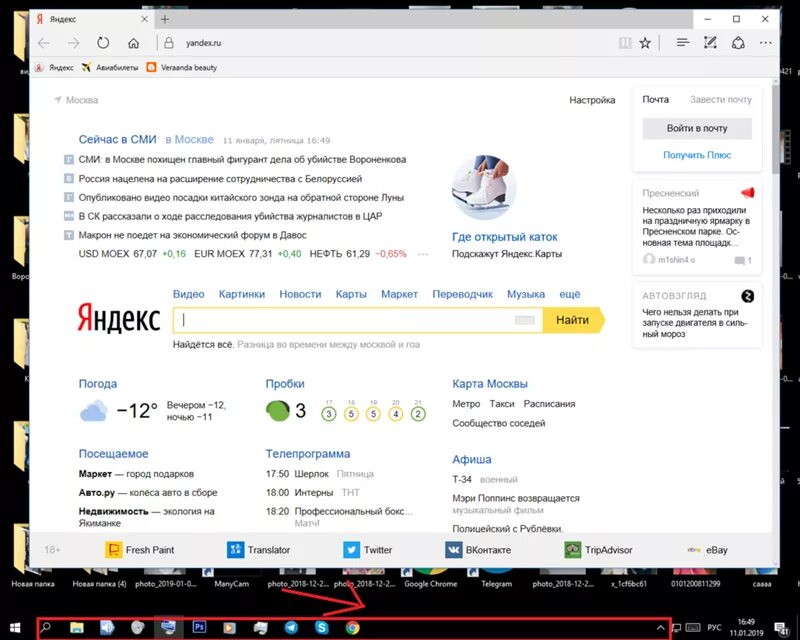The image size is (800, 640).
Task: Click the Share icon in browser toolbar
Action: (x=738, y=43)
